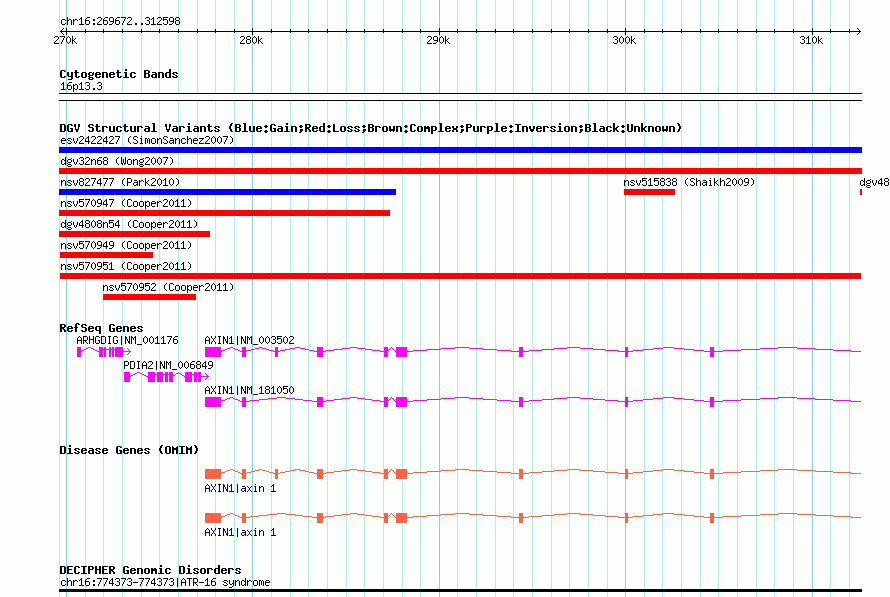The width and height of the screenshot is (890, 597).
Task: Click the esv2422427 blue gain variant bar
Action: click(460, 150)
